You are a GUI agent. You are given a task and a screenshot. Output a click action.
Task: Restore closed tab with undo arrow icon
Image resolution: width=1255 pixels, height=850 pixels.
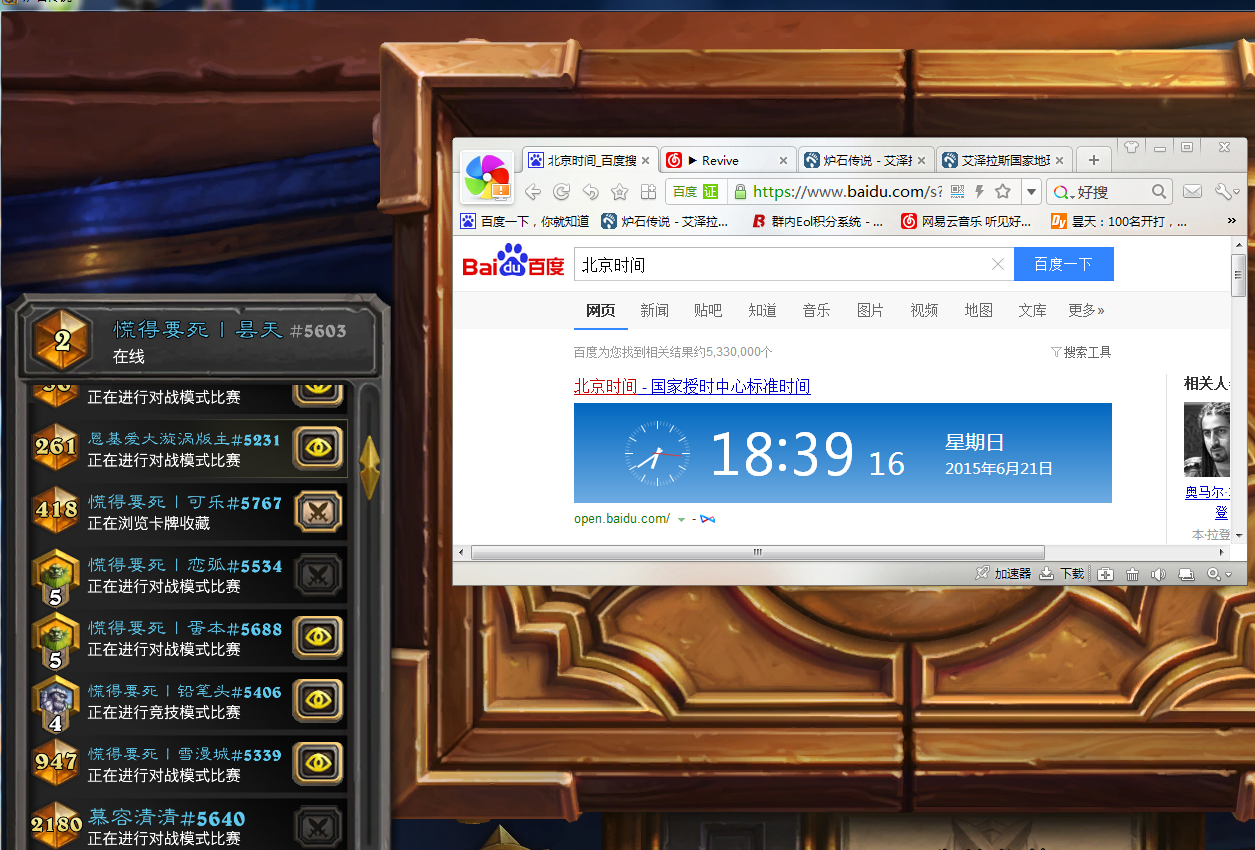click(x=591, y=192)
